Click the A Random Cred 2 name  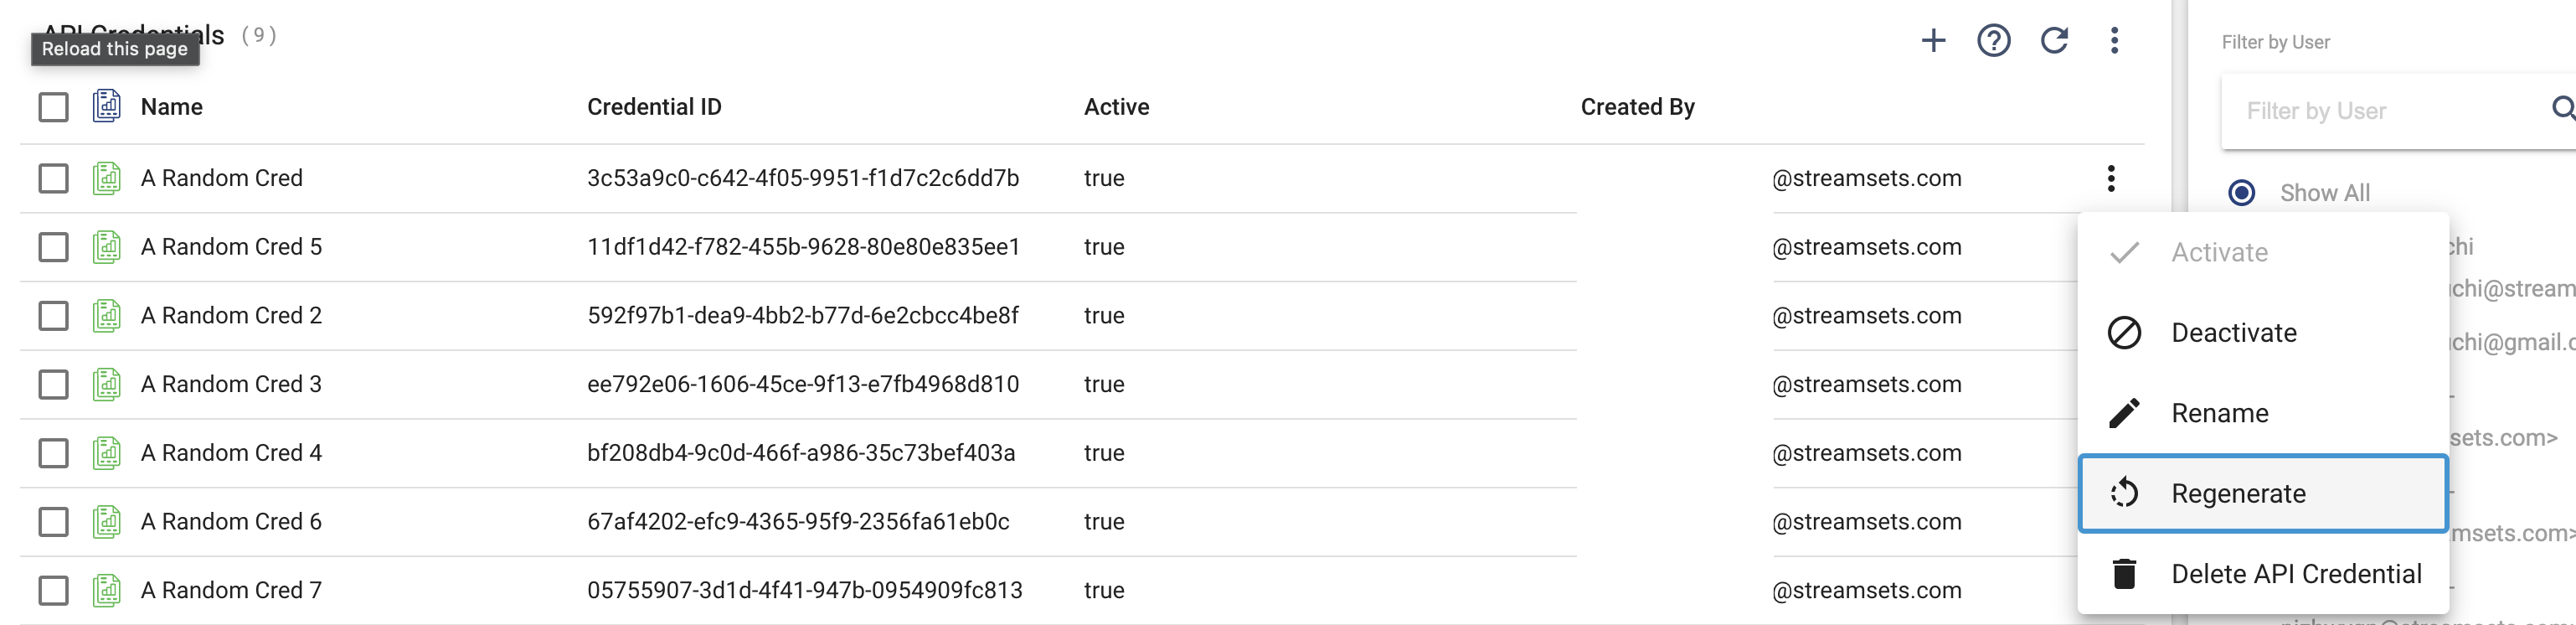click(x=231, y=316)
